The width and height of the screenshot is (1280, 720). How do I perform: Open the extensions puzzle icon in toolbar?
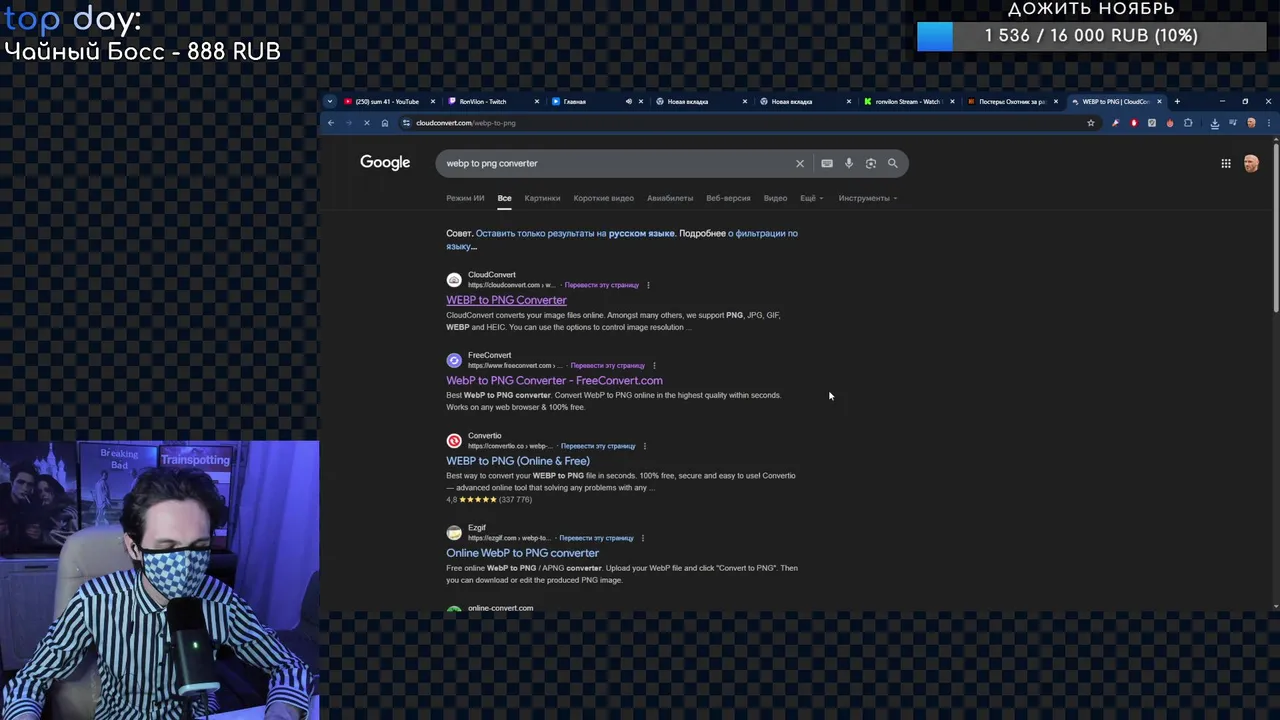1188,123
